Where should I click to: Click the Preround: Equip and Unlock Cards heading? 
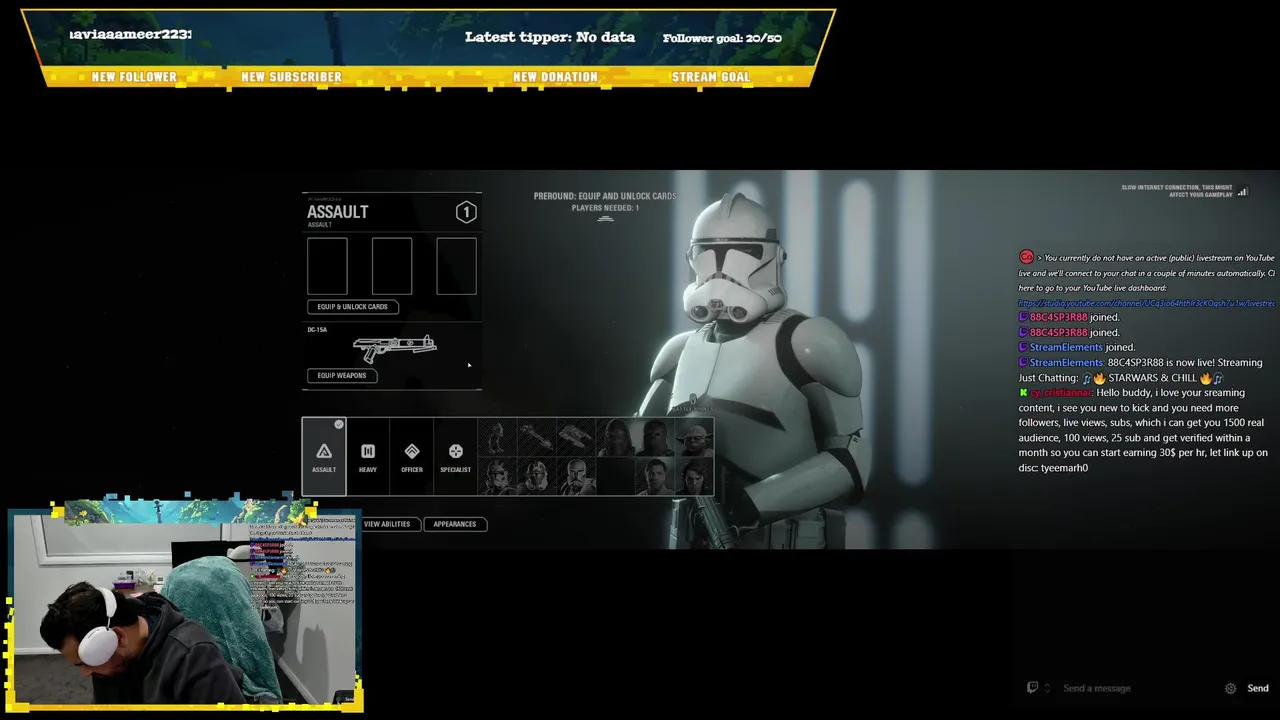605,196
